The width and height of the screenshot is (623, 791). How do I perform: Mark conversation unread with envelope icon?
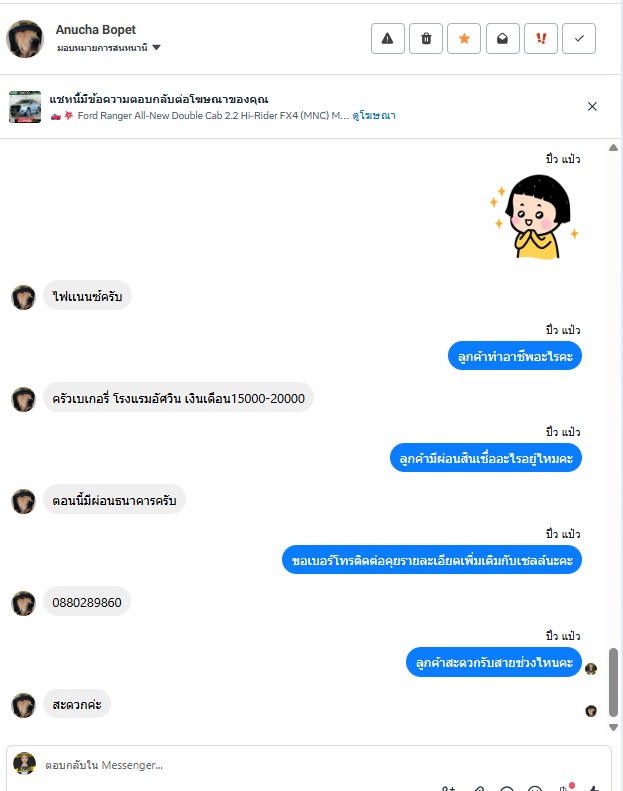click(x=502, y=38)
